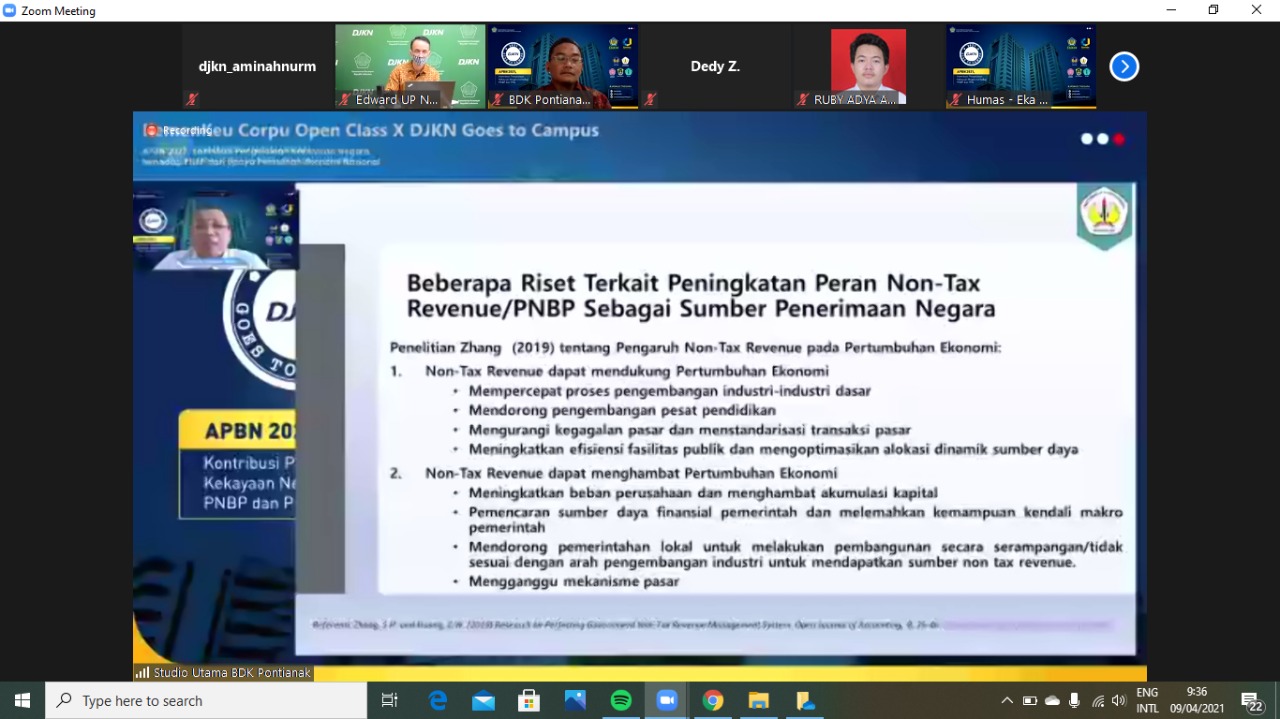Open Task View in the taskbar
The height and width of the screenshot is (719, 1280).
click(x=390, y=701)
